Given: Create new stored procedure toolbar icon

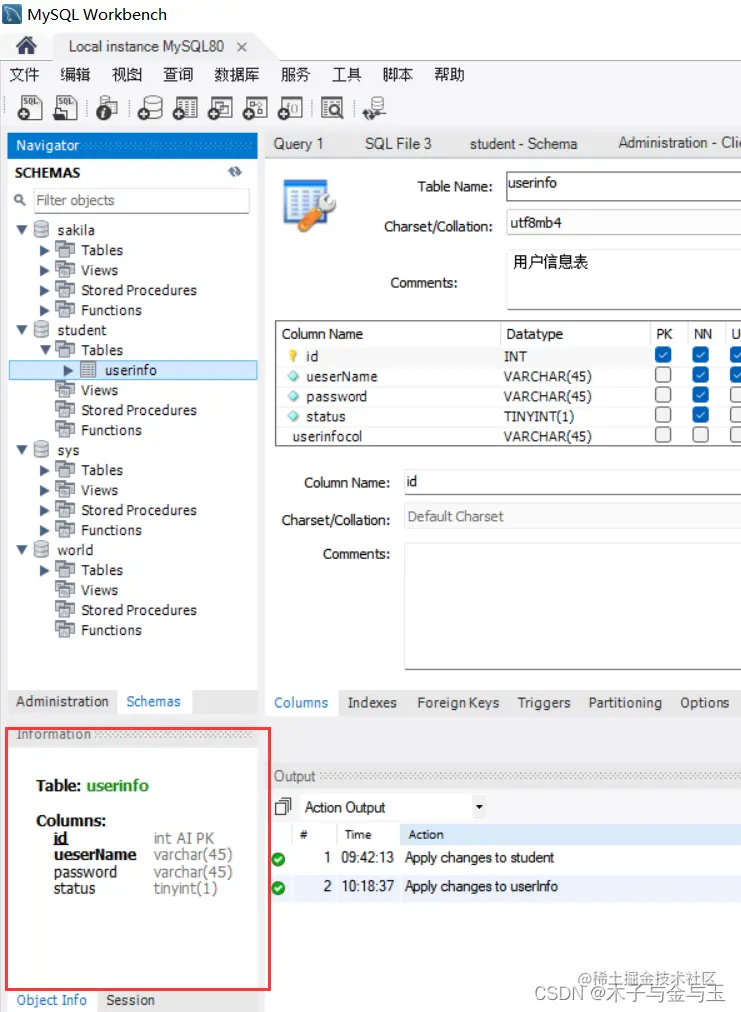Looking at the screenshot, I should (255, 108).
